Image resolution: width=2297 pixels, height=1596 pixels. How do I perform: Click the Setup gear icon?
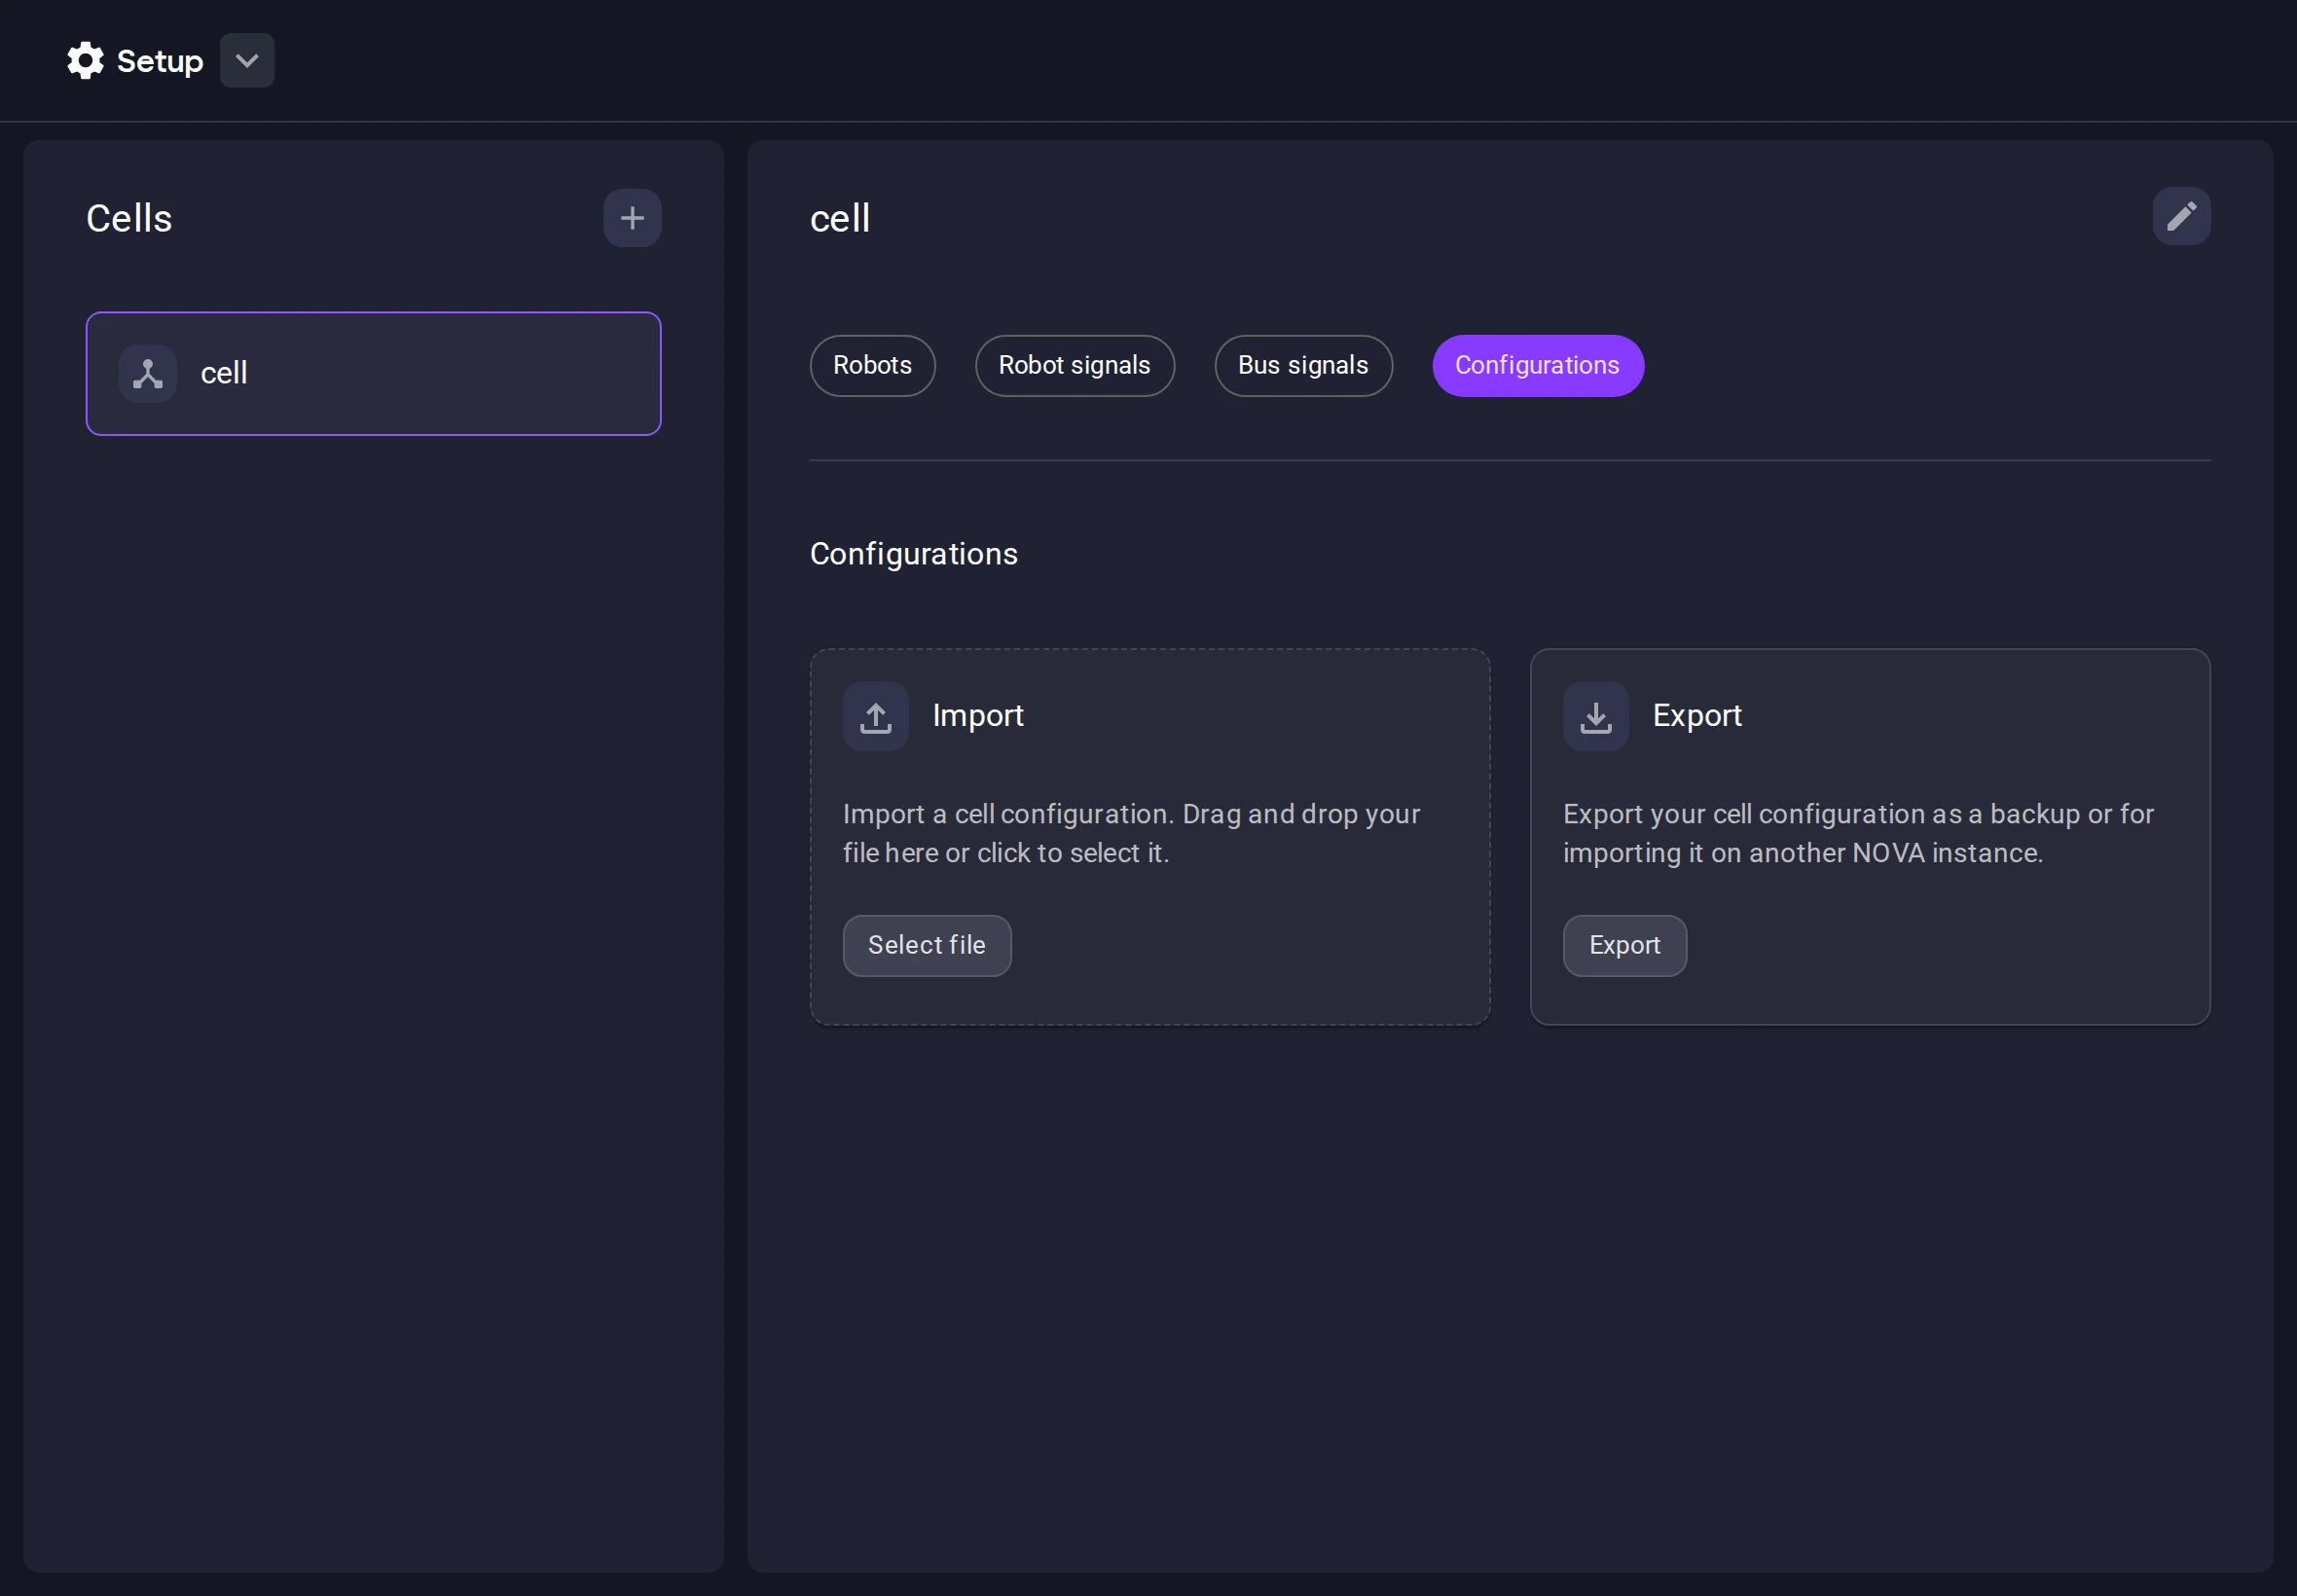tap(85, 60)
